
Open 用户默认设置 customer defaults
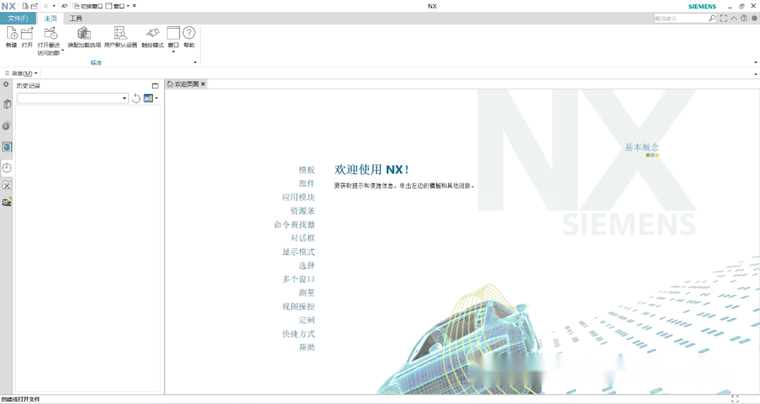[121, 35]
